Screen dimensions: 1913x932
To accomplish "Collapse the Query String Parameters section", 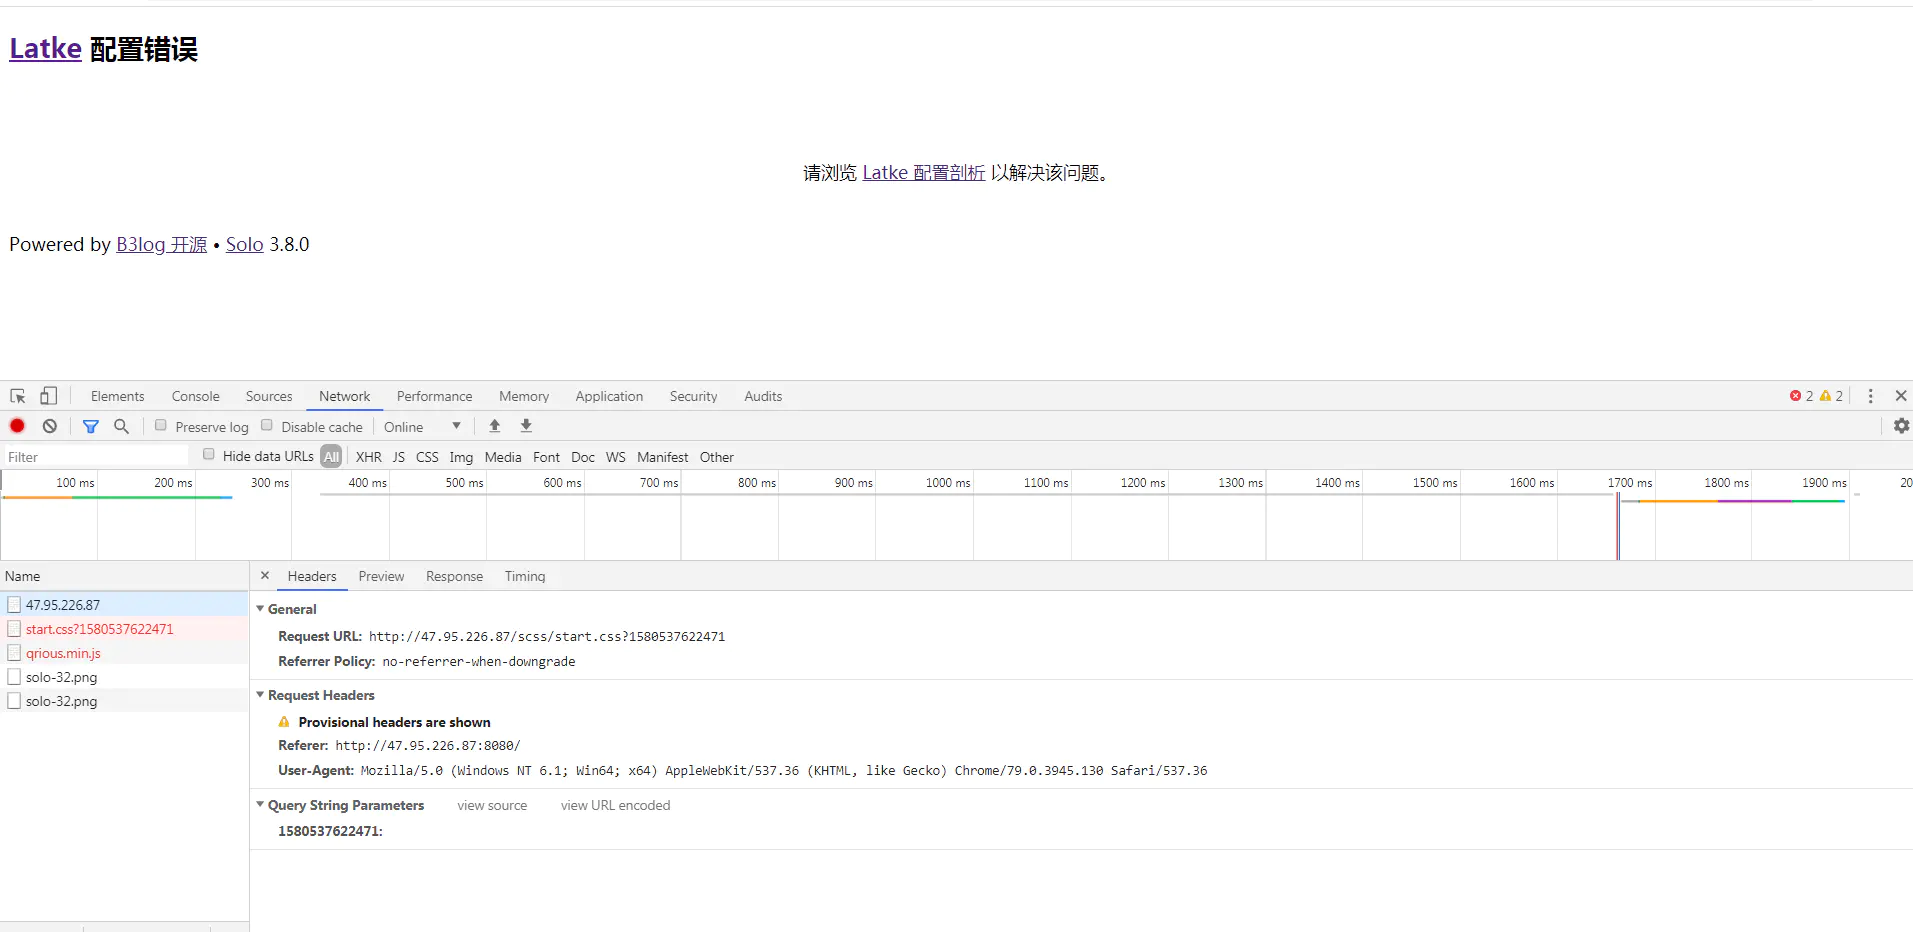I will 260,805.
